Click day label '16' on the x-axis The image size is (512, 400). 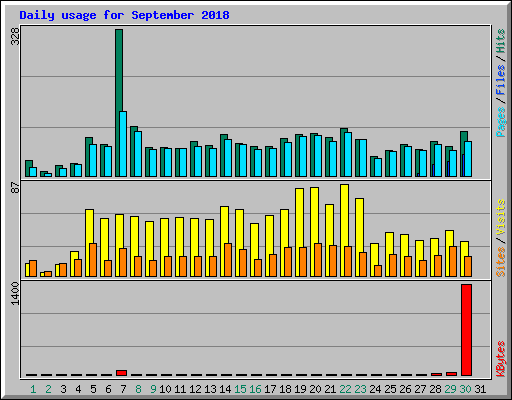tap(255, 389)
